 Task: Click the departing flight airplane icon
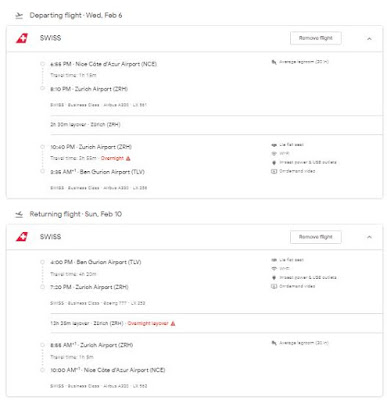pyautogui.click(x=19, y=16)
